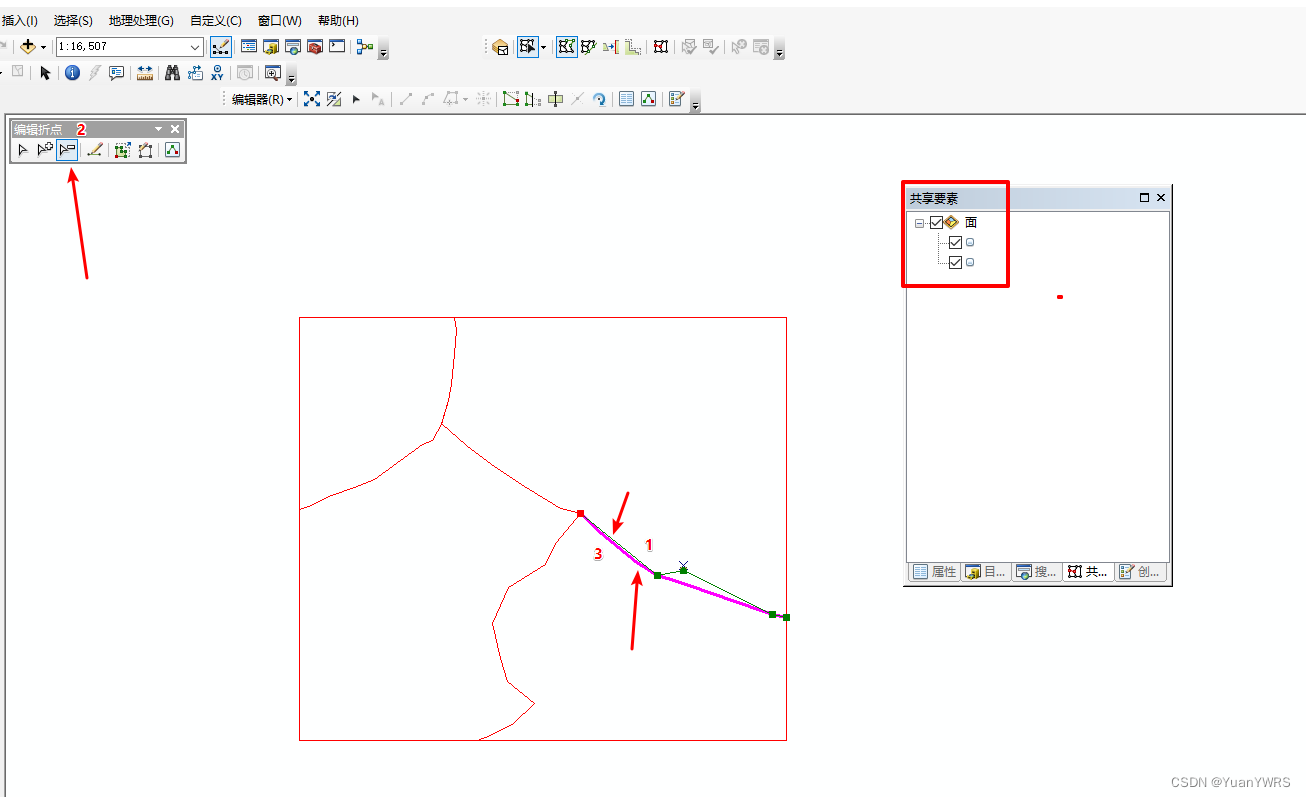The height and width of the screenshot is (797, 1306).
Task: Click the Generalize Edge topology tool
Action: tap(633, 47)
